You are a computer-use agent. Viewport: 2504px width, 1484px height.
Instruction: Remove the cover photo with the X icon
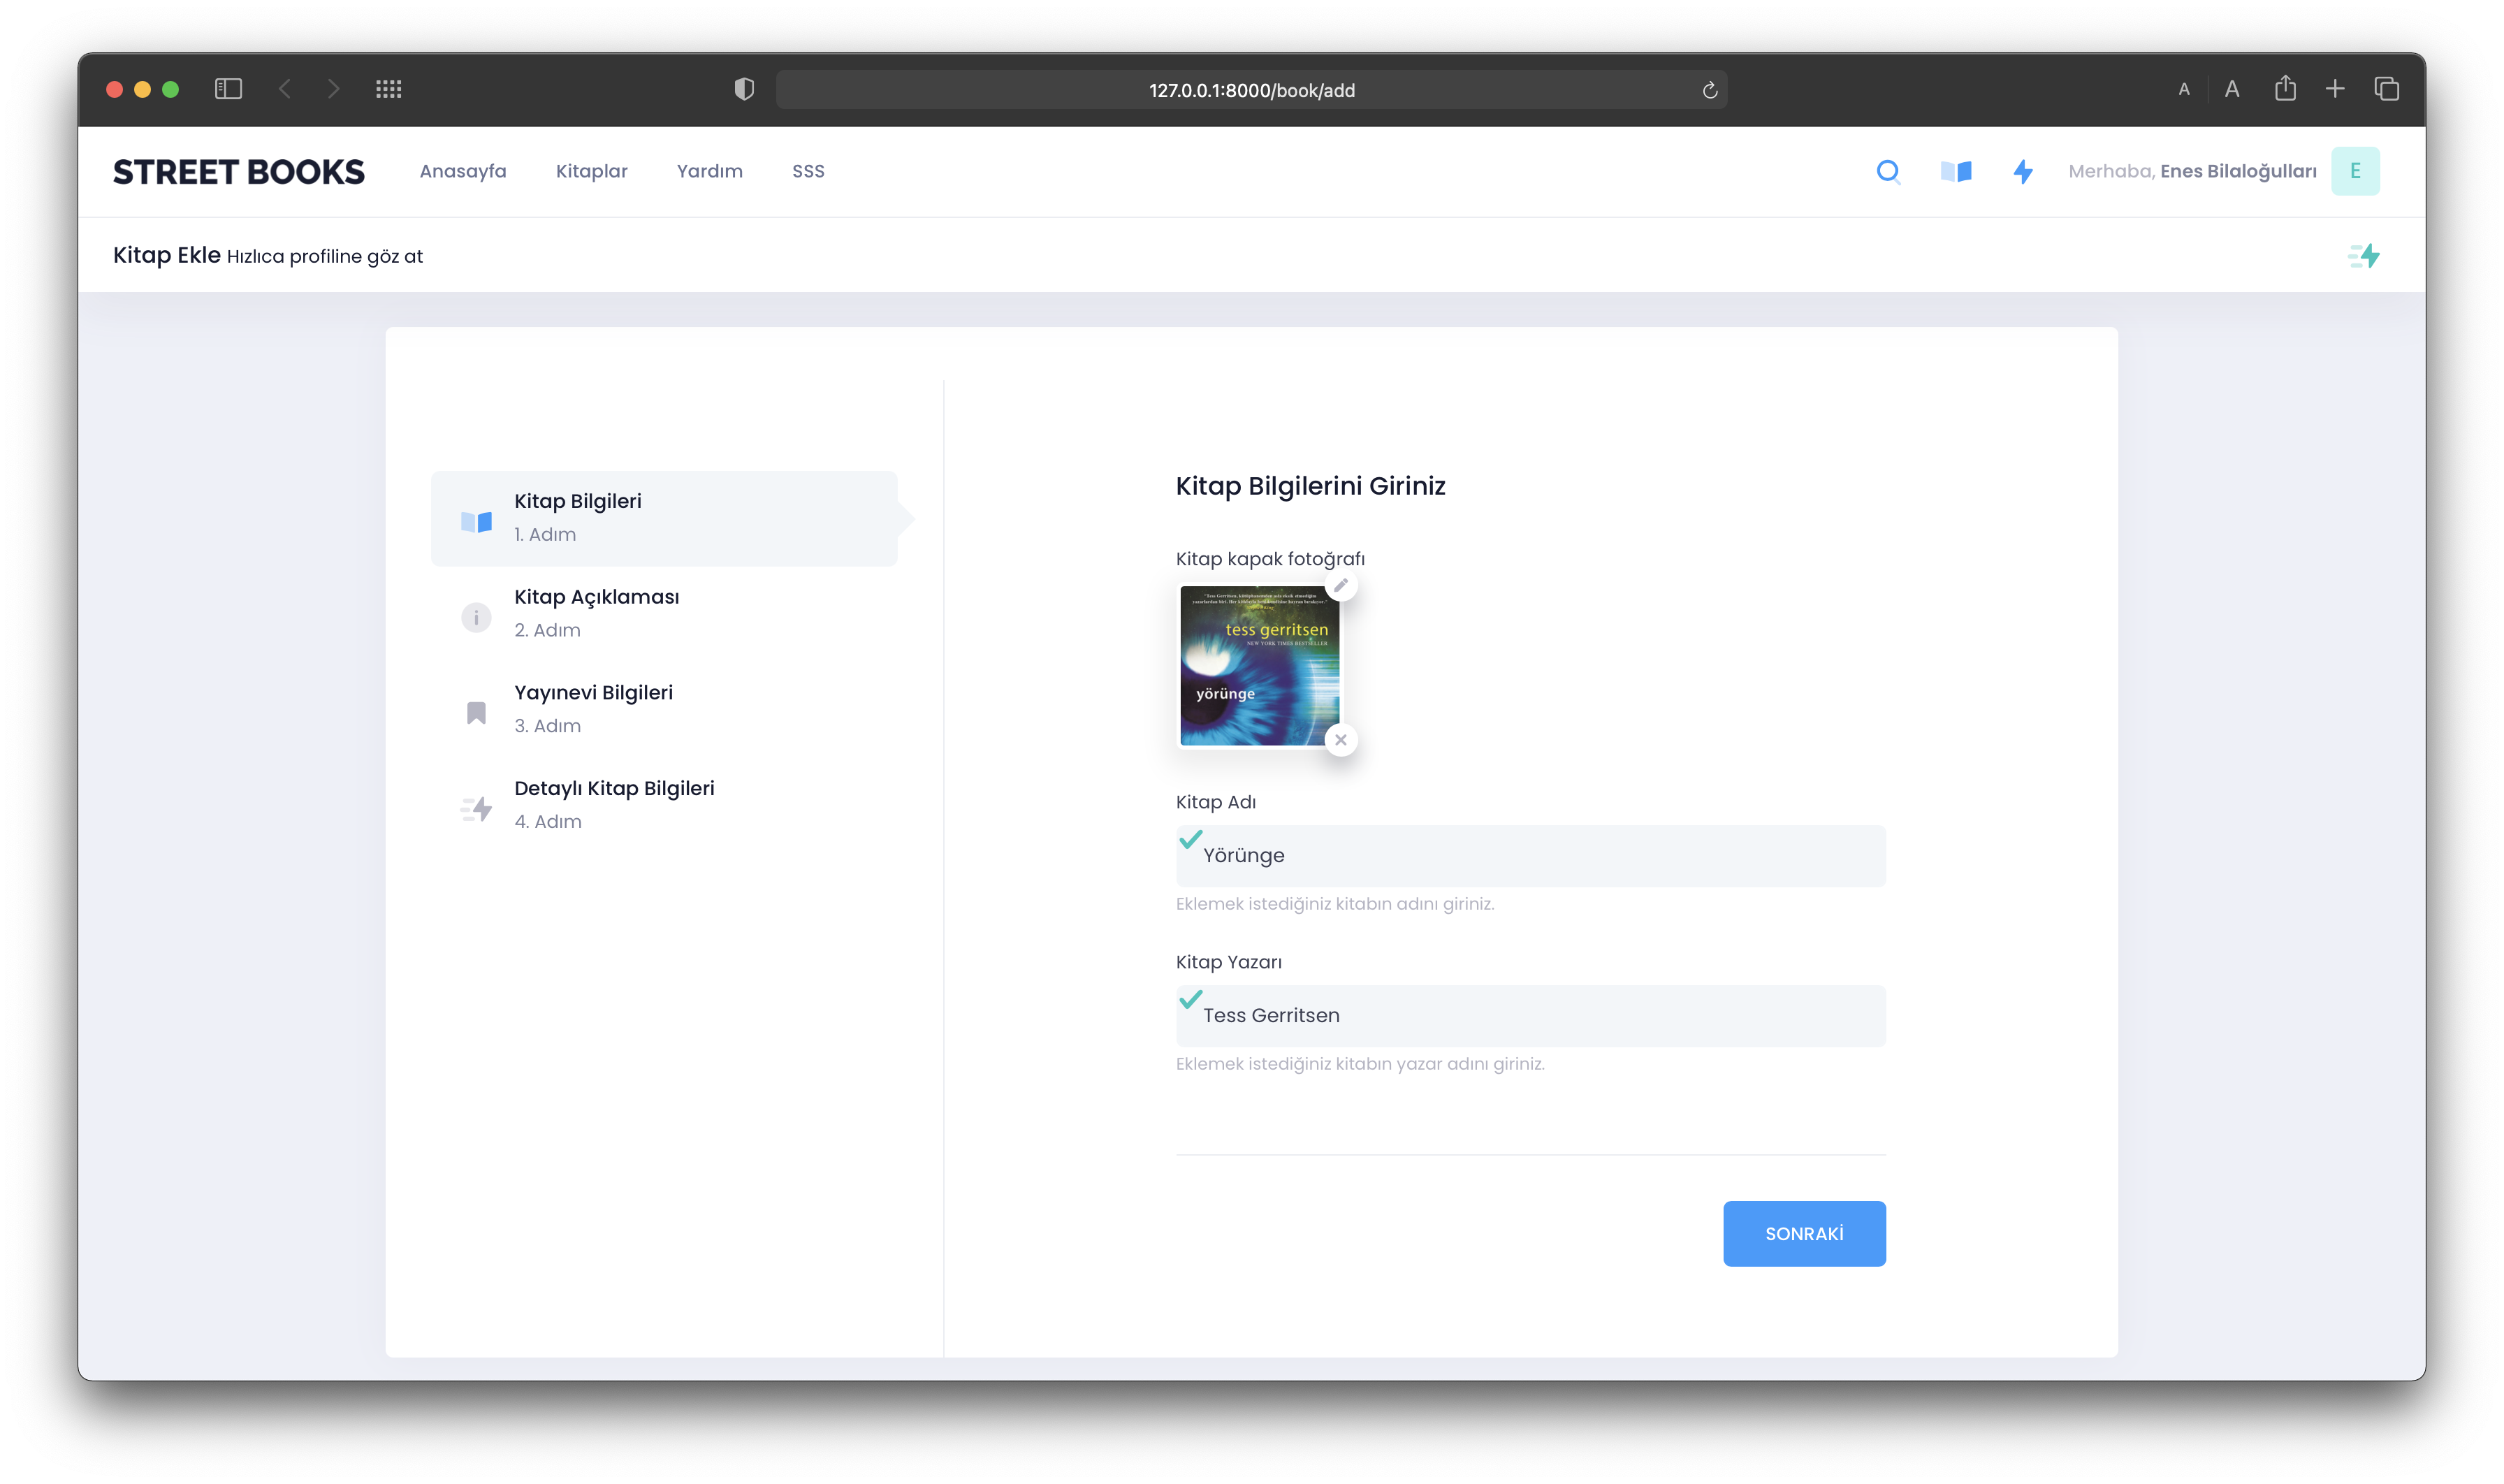click(1342, 740)
